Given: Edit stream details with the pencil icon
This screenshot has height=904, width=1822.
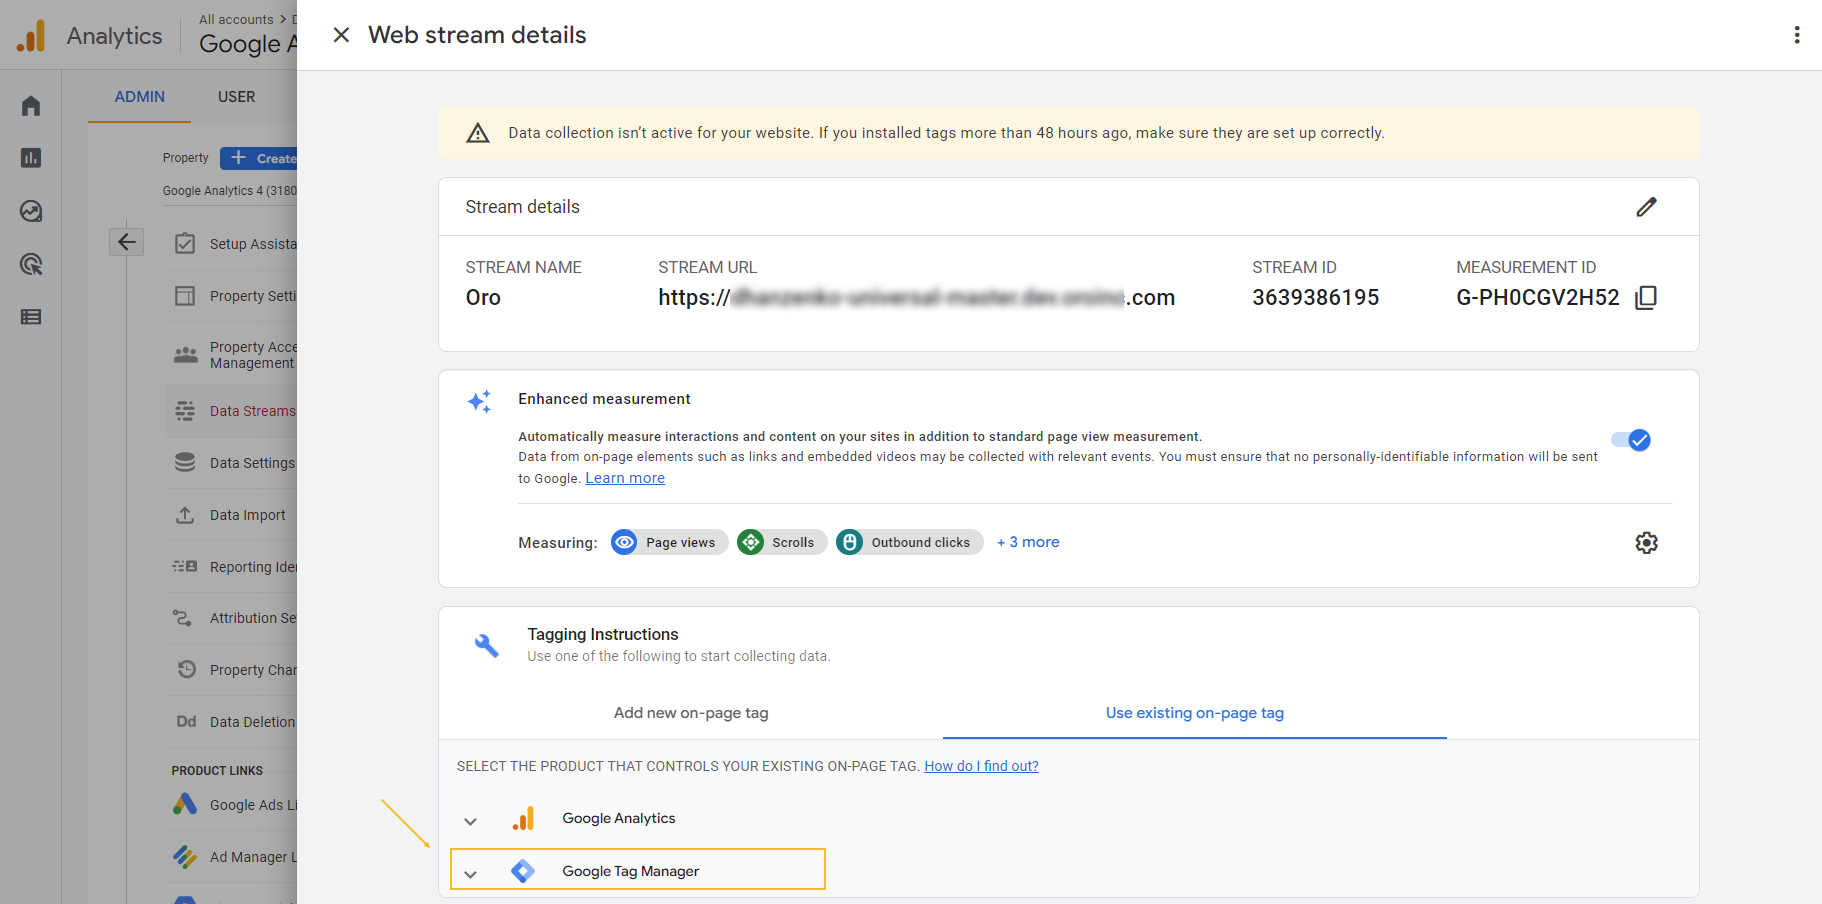Looking at the screenshot, I should tap(1646, 207).
